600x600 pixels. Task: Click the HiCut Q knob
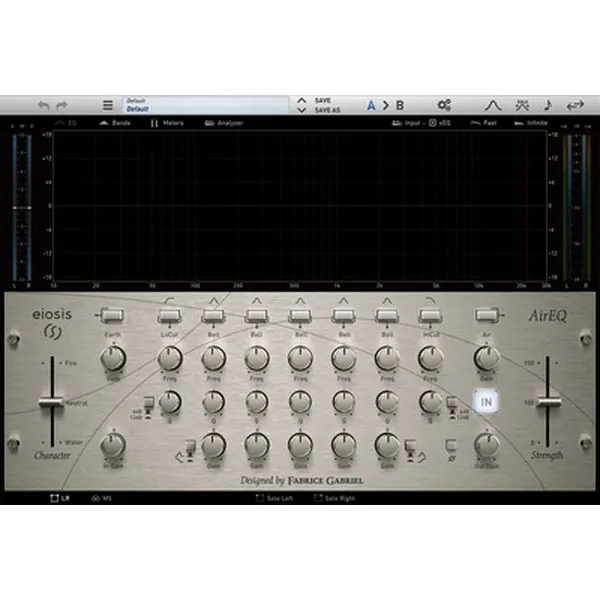coord(430,402)
